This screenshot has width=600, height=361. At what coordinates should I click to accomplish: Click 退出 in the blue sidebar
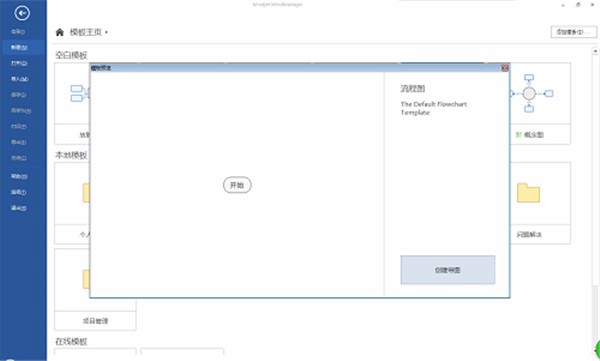(x=18, y=208)
